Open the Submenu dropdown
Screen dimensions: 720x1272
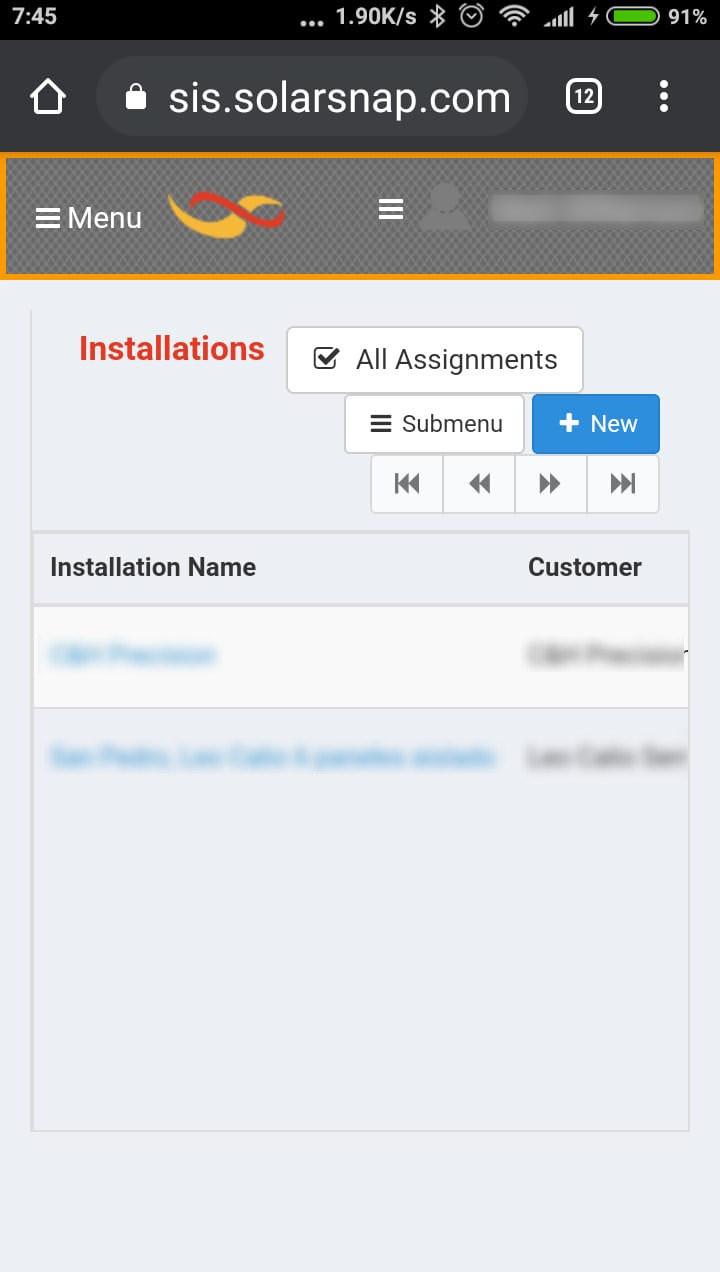(x=434, y=424)
